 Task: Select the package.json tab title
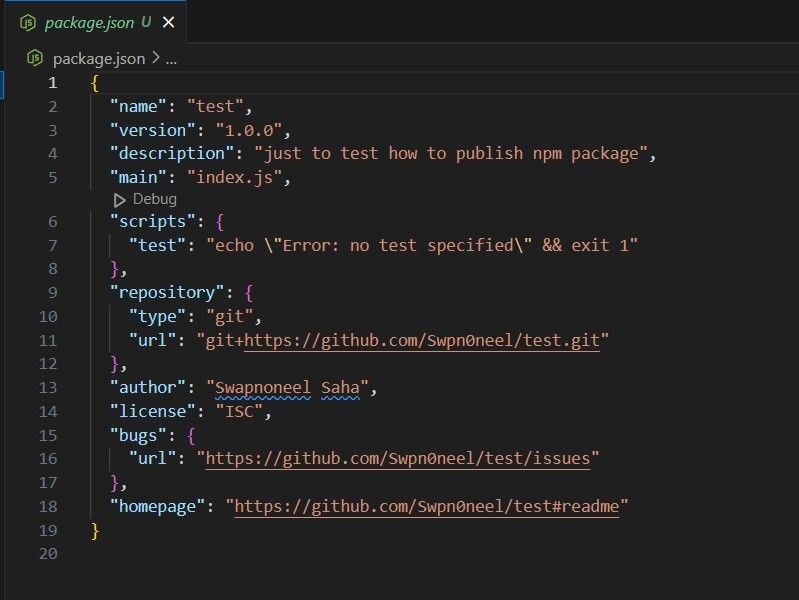[x=89, y=22]
